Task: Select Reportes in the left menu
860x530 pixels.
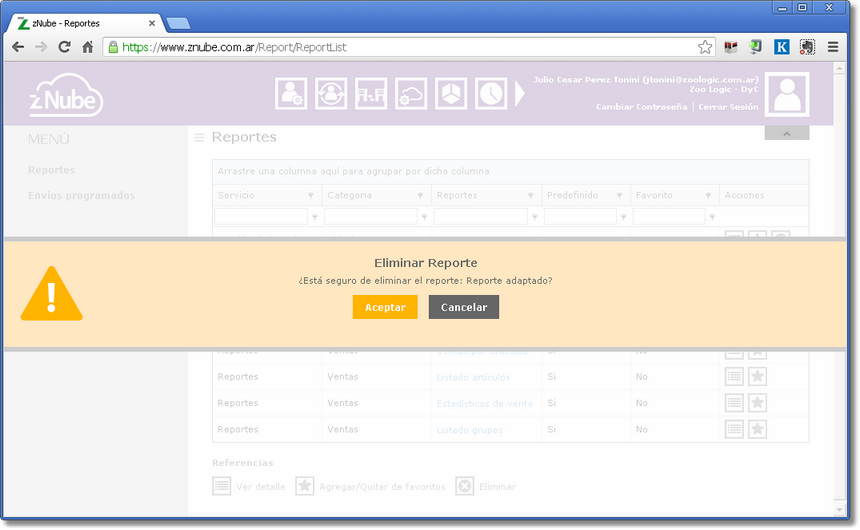Action: 51,170
